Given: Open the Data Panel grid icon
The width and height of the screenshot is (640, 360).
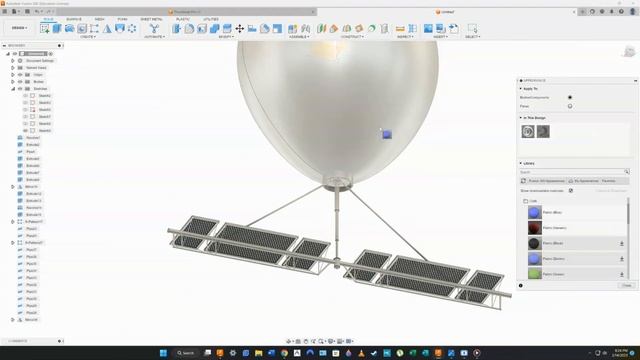Looking at the screenshot, I should [5, 11].
